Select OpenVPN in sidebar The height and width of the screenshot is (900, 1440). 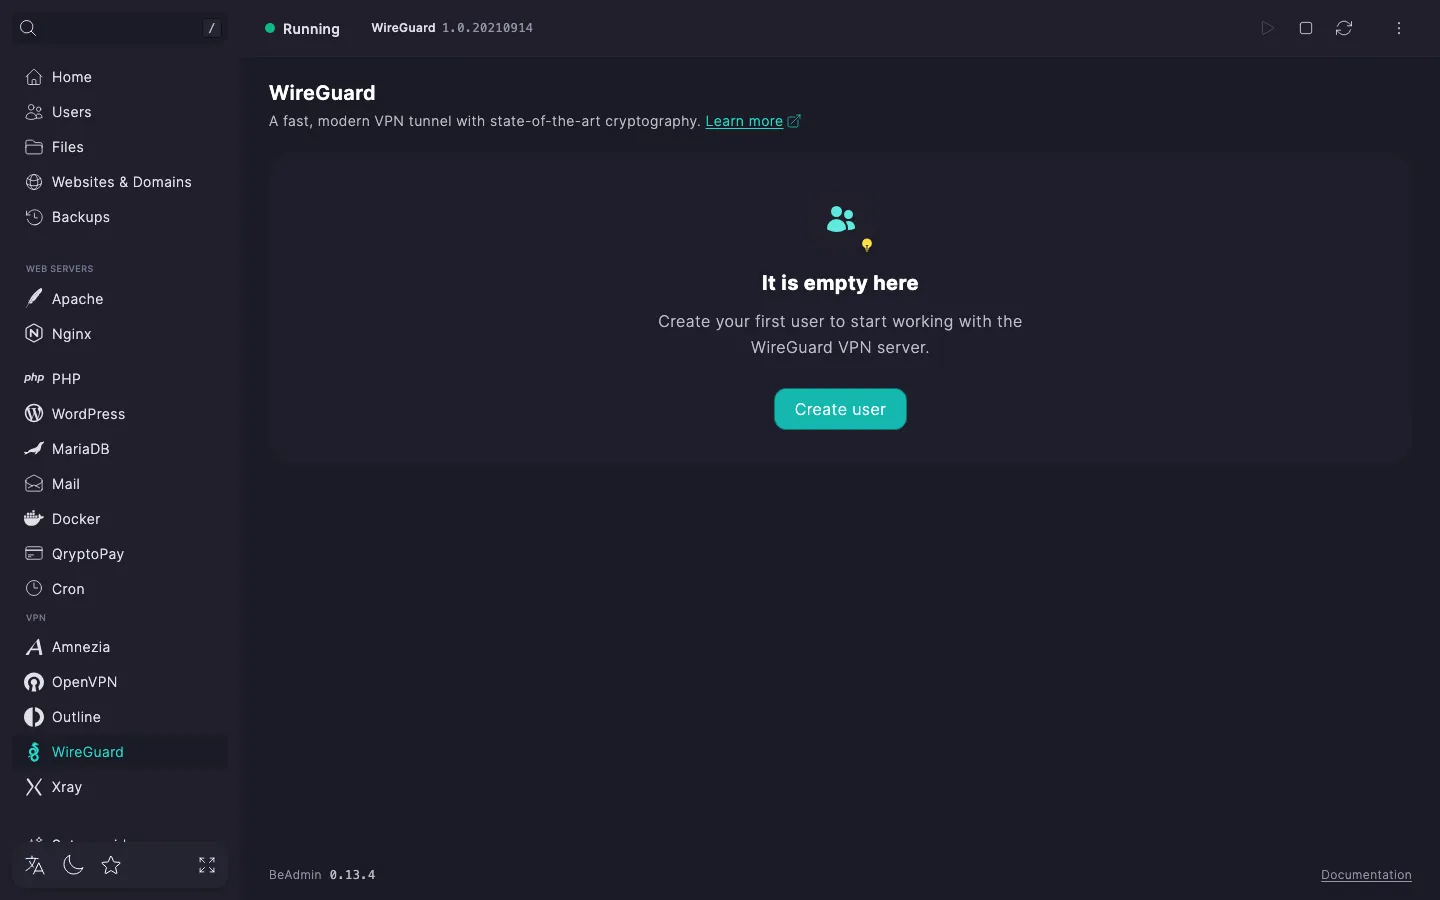click(x=120, y=682)
